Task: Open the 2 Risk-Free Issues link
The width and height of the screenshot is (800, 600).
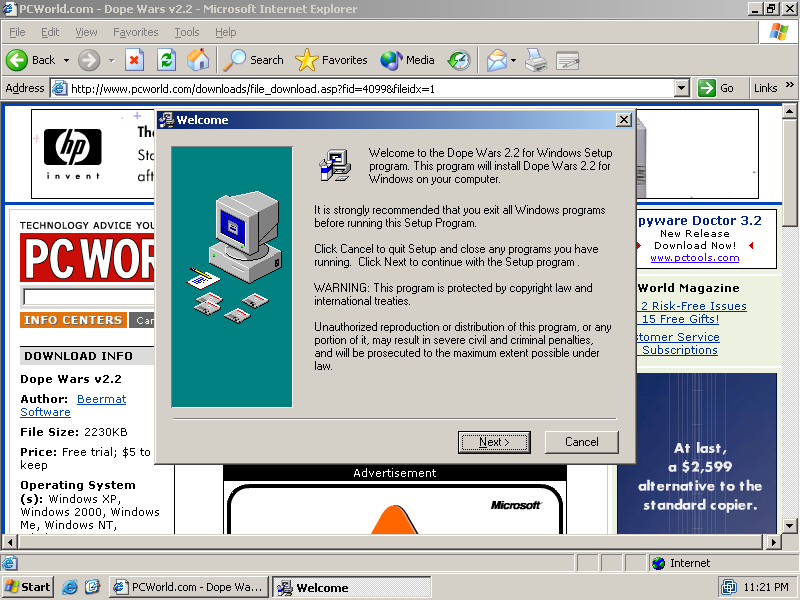Action: coord(693,306)
